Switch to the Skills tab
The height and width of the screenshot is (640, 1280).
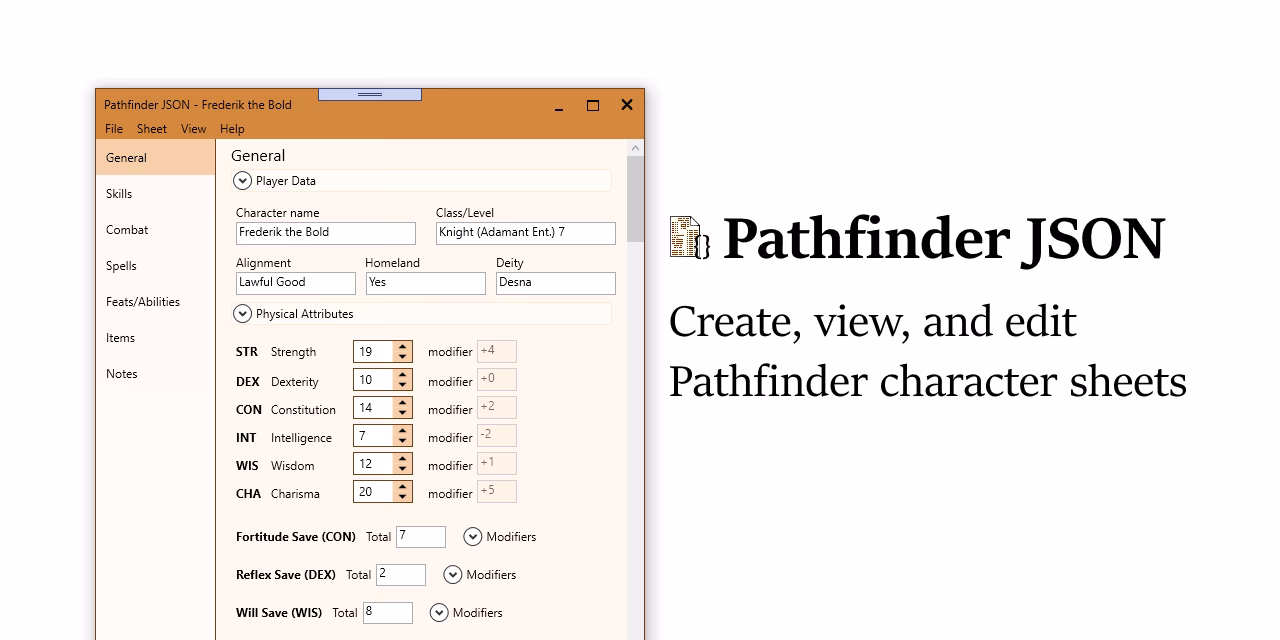click(x=155, y=193)
